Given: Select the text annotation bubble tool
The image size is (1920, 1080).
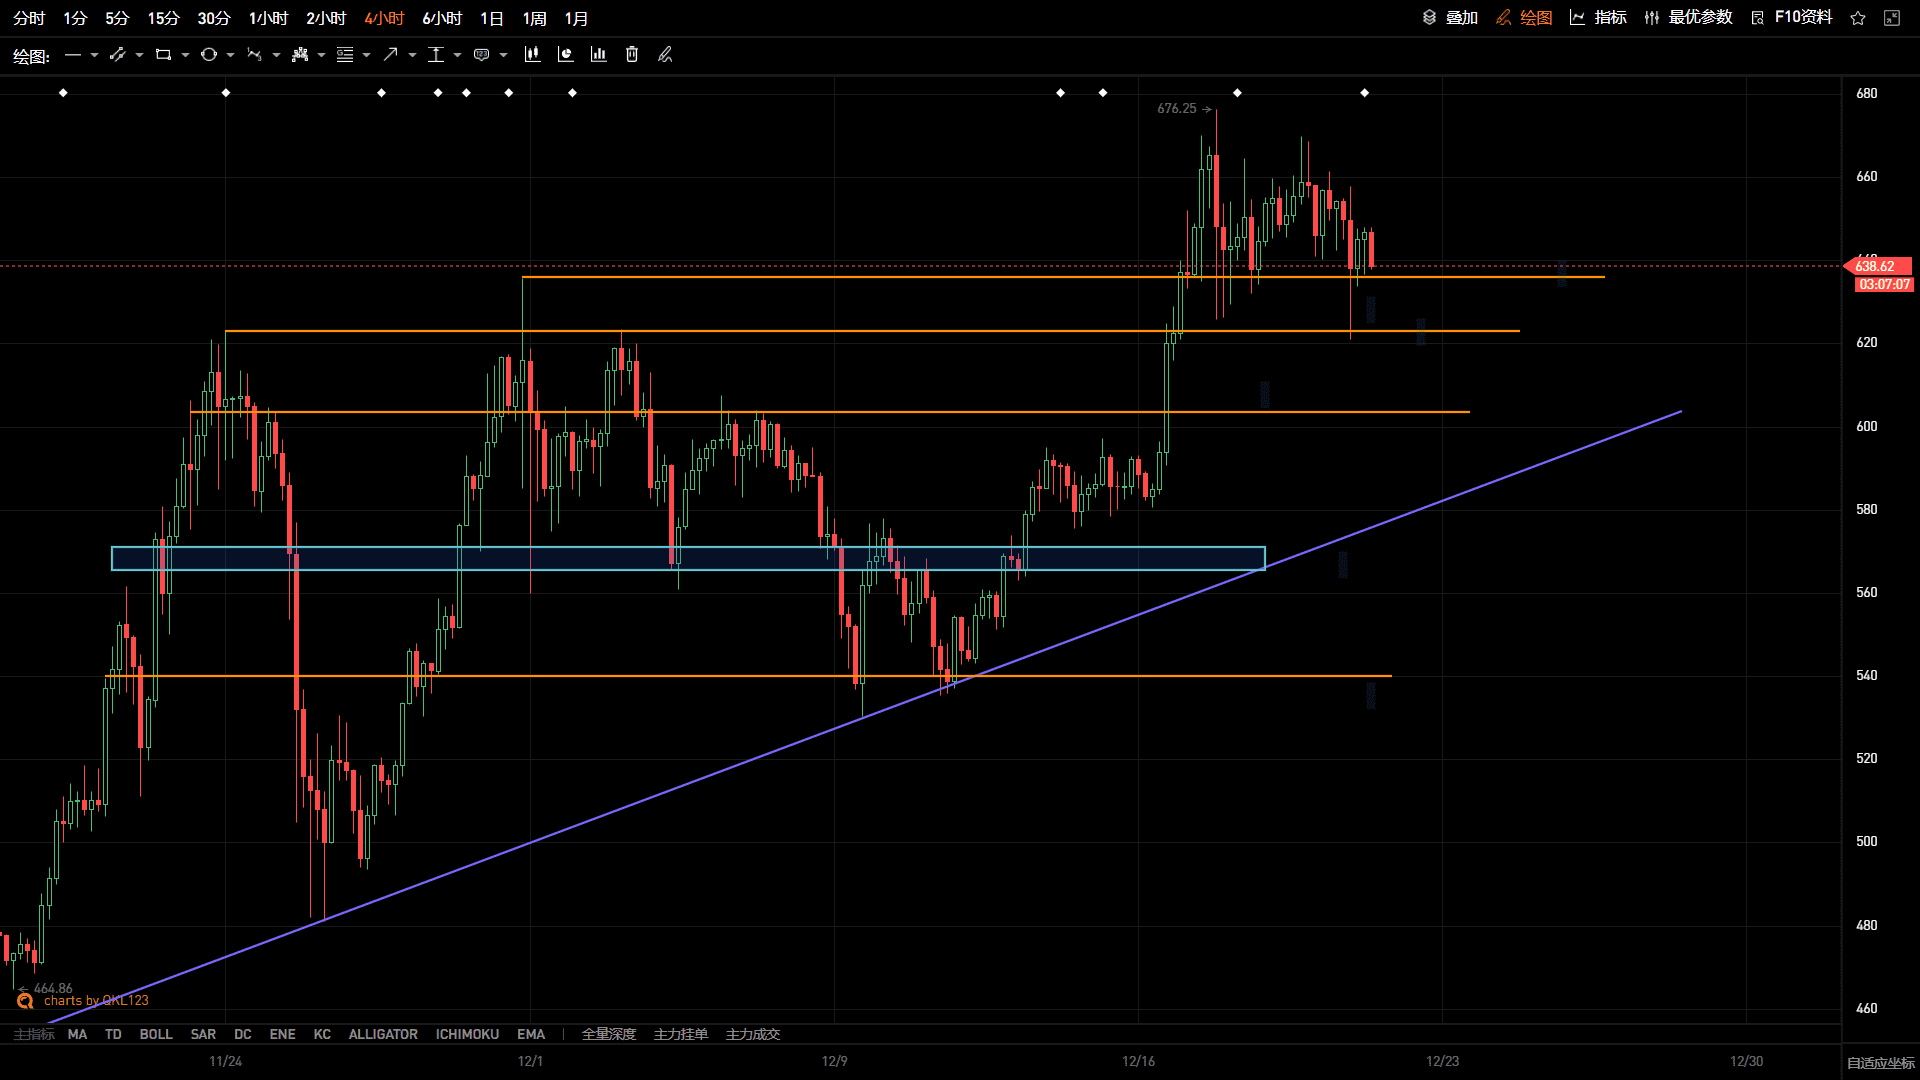Looking at the screenshot, I should tap(481, 55).
